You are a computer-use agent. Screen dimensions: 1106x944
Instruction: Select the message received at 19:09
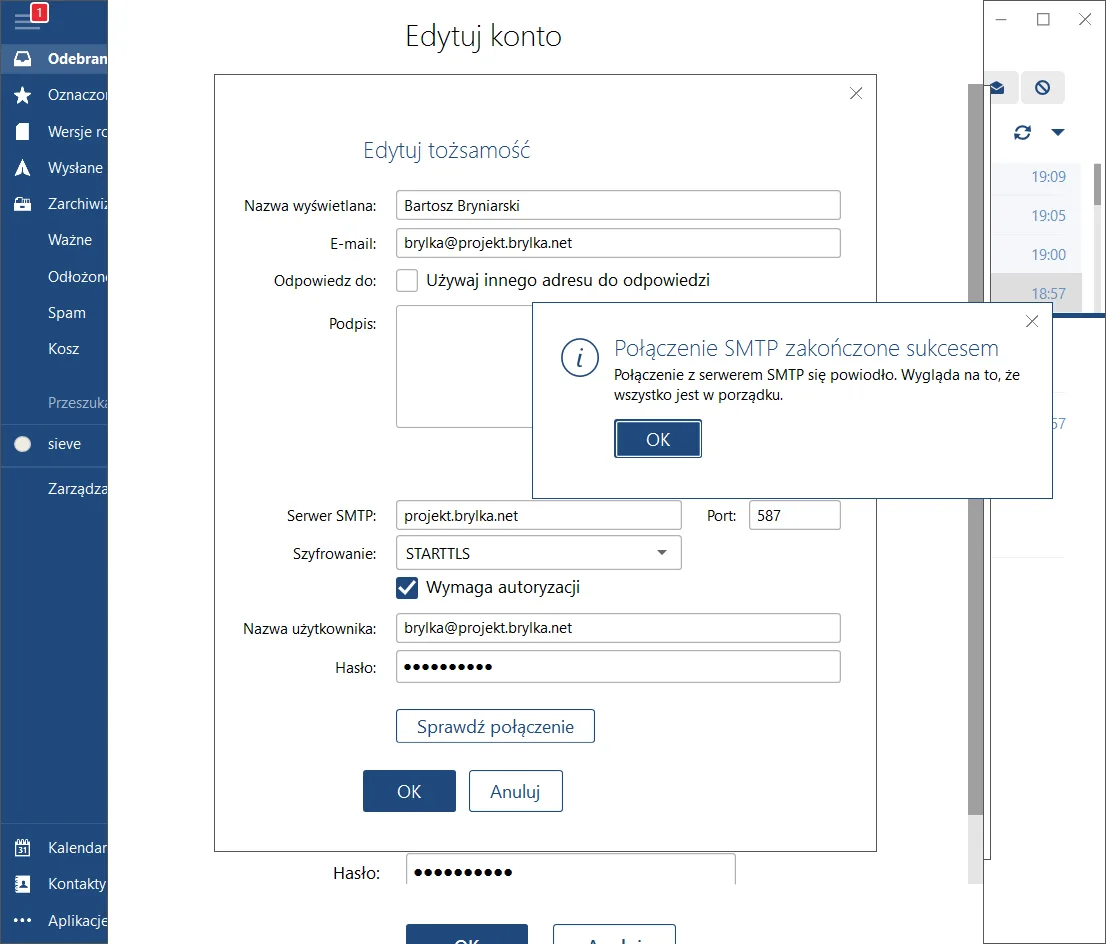click(x=1037, y=176)
